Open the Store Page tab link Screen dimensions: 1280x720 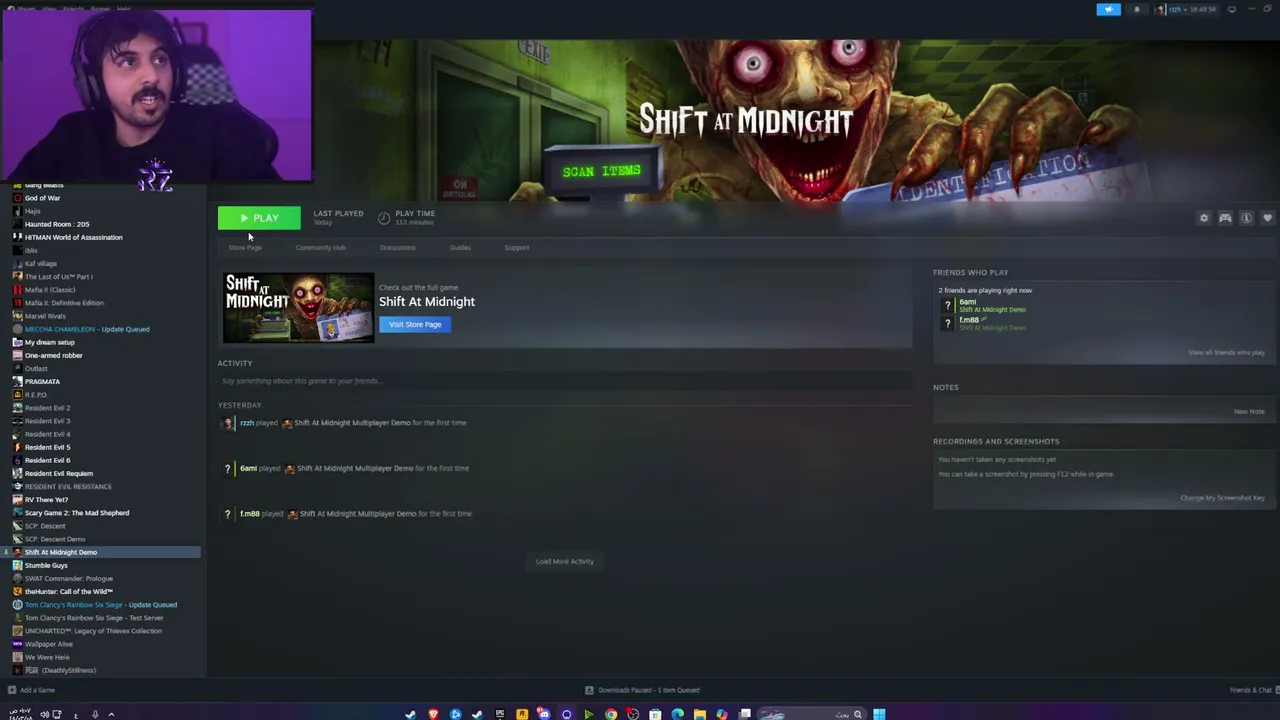245,247
